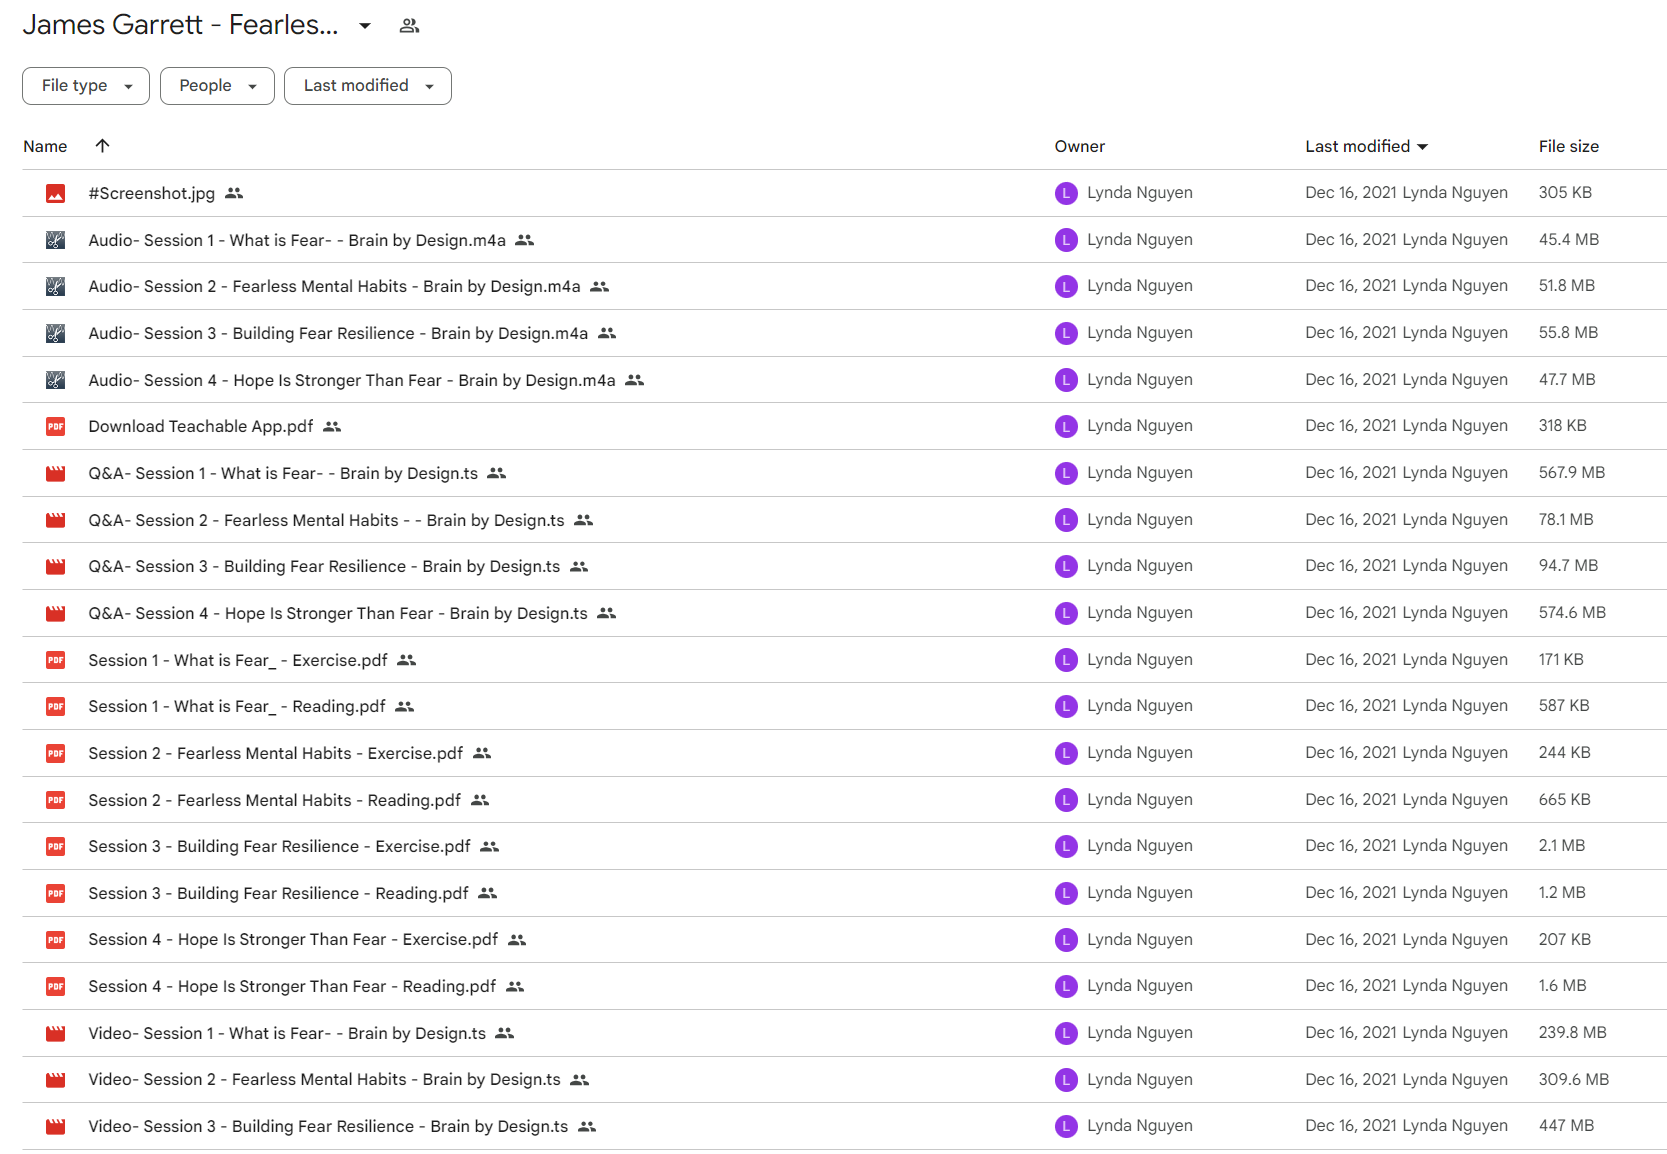Image resolution: width=1667 pixels, height=1154 pixels.
Task: Open the Last modified filter chip
Action: tap(368, 86)
